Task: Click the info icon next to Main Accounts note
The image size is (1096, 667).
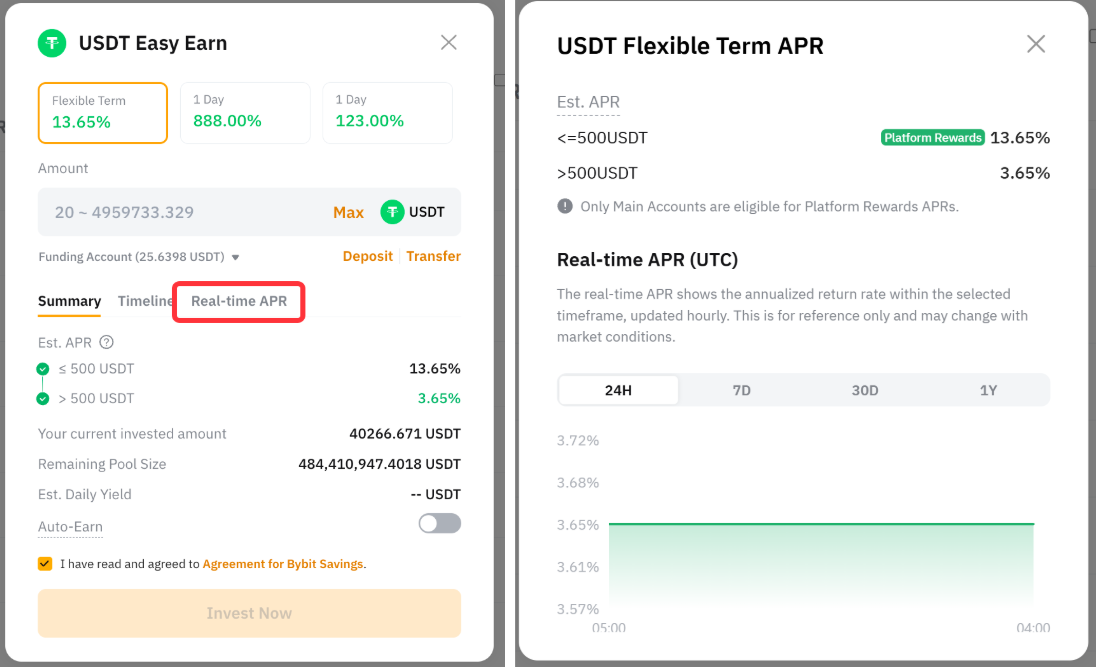Action: tap(565, 206)
